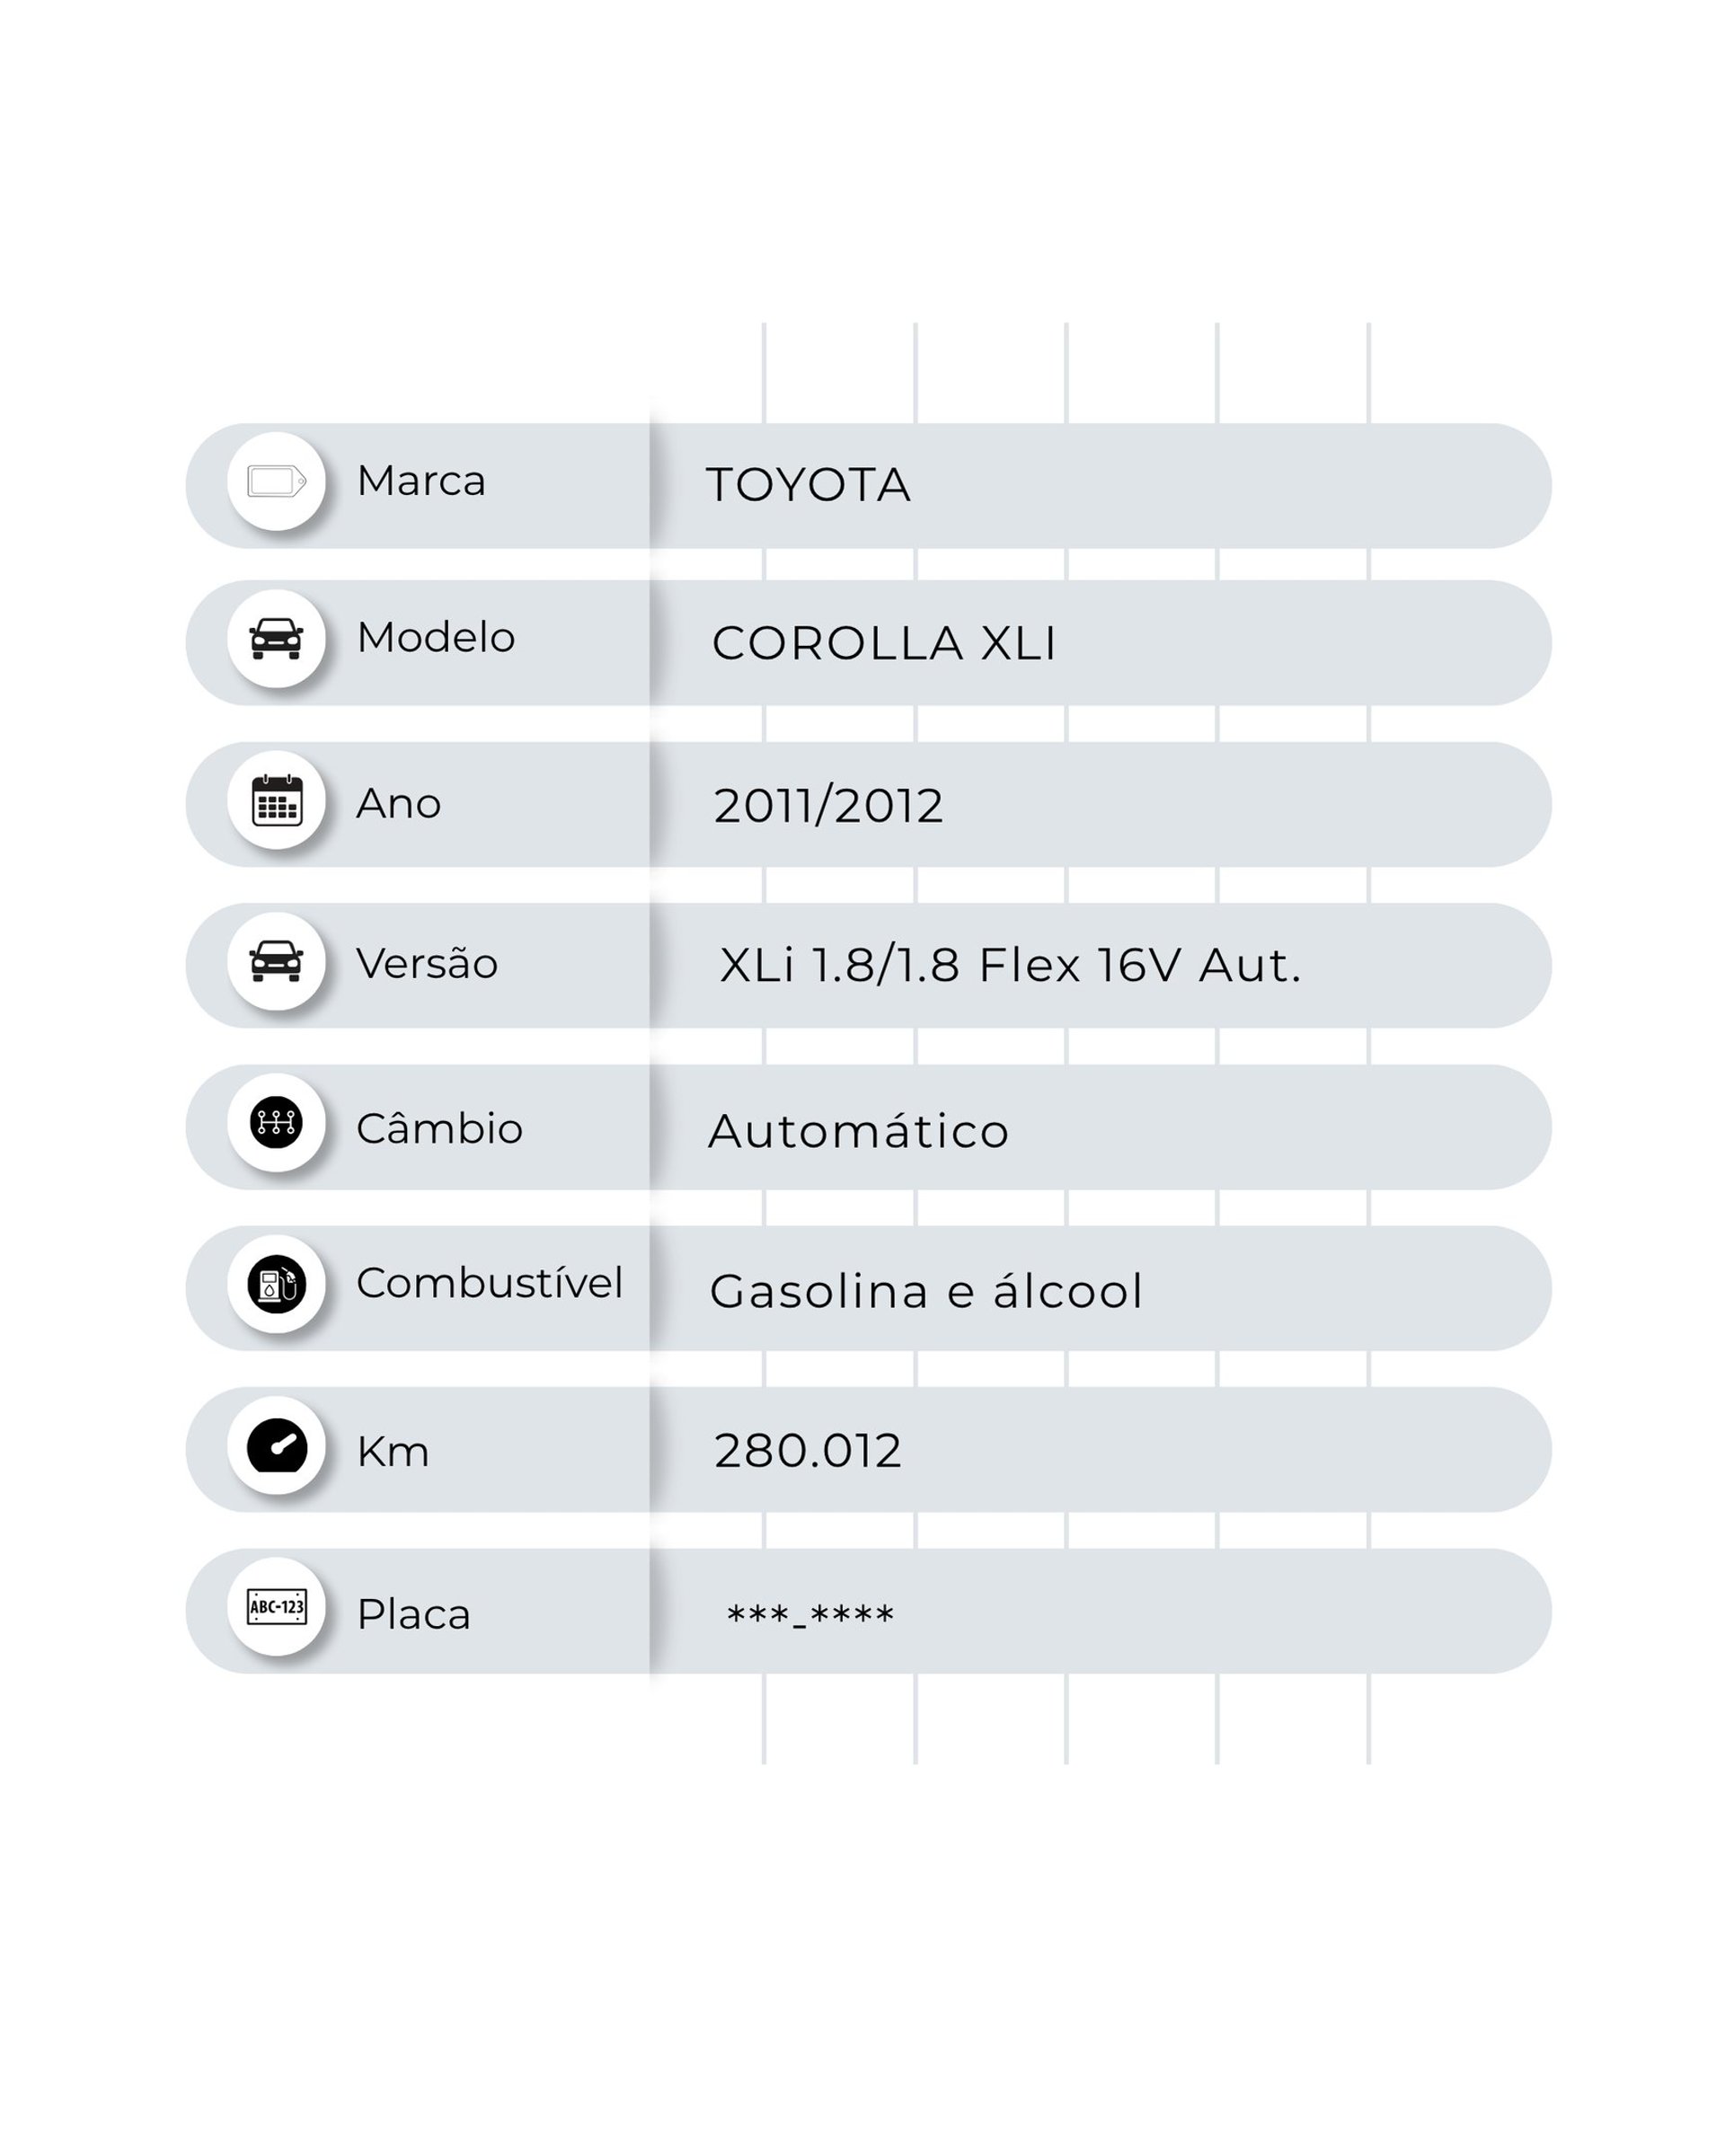
Task: Select the XLi 1.8/1.8 Flex 16V Aut. text
Action: pyautogui.click(x=1010, y=966)
